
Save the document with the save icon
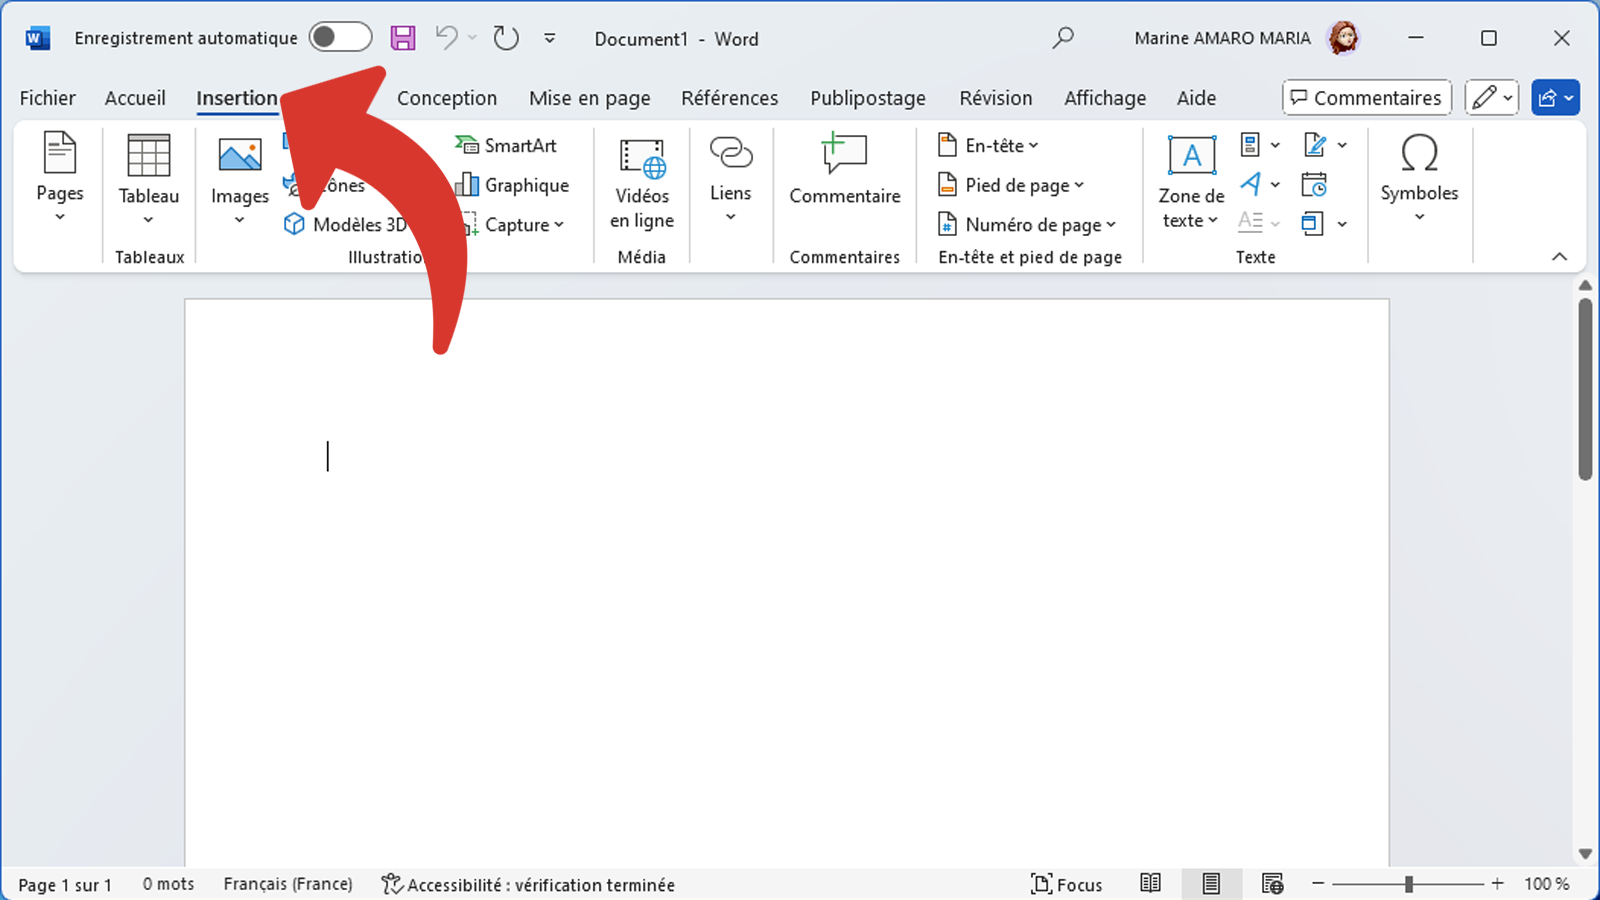pyautogui.click(x=403, y=36)
